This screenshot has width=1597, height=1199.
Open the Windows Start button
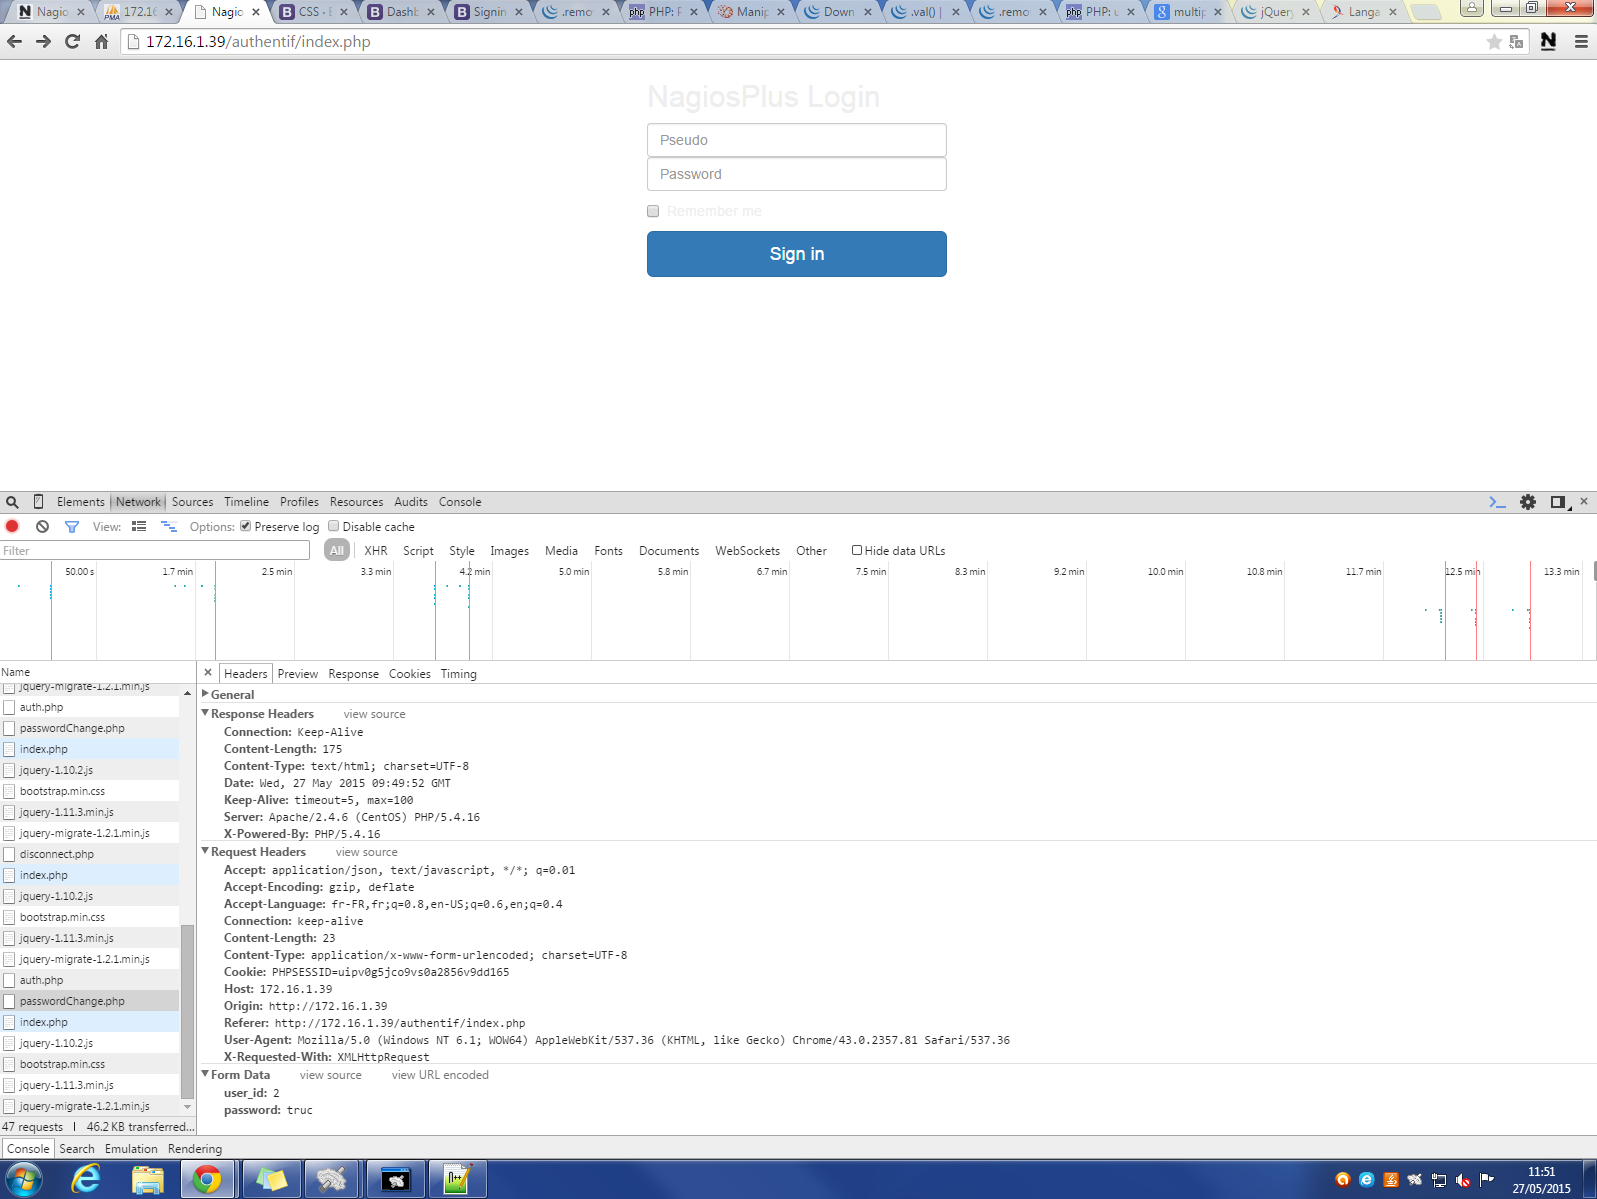(x=23, y=1180)
